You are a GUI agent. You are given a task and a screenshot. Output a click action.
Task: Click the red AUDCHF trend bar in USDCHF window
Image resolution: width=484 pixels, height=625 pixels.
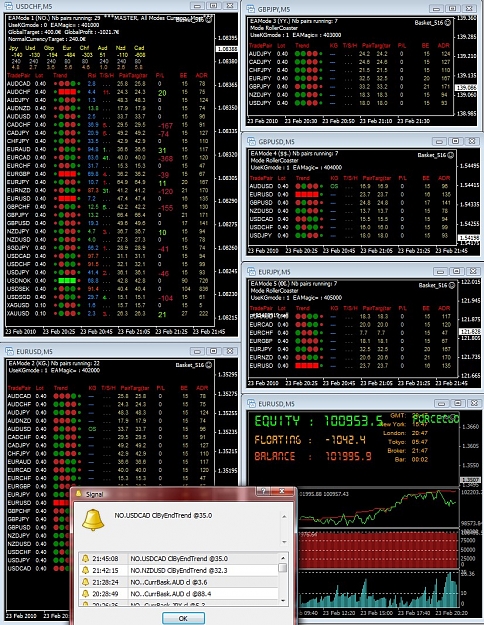click(67, 92)
